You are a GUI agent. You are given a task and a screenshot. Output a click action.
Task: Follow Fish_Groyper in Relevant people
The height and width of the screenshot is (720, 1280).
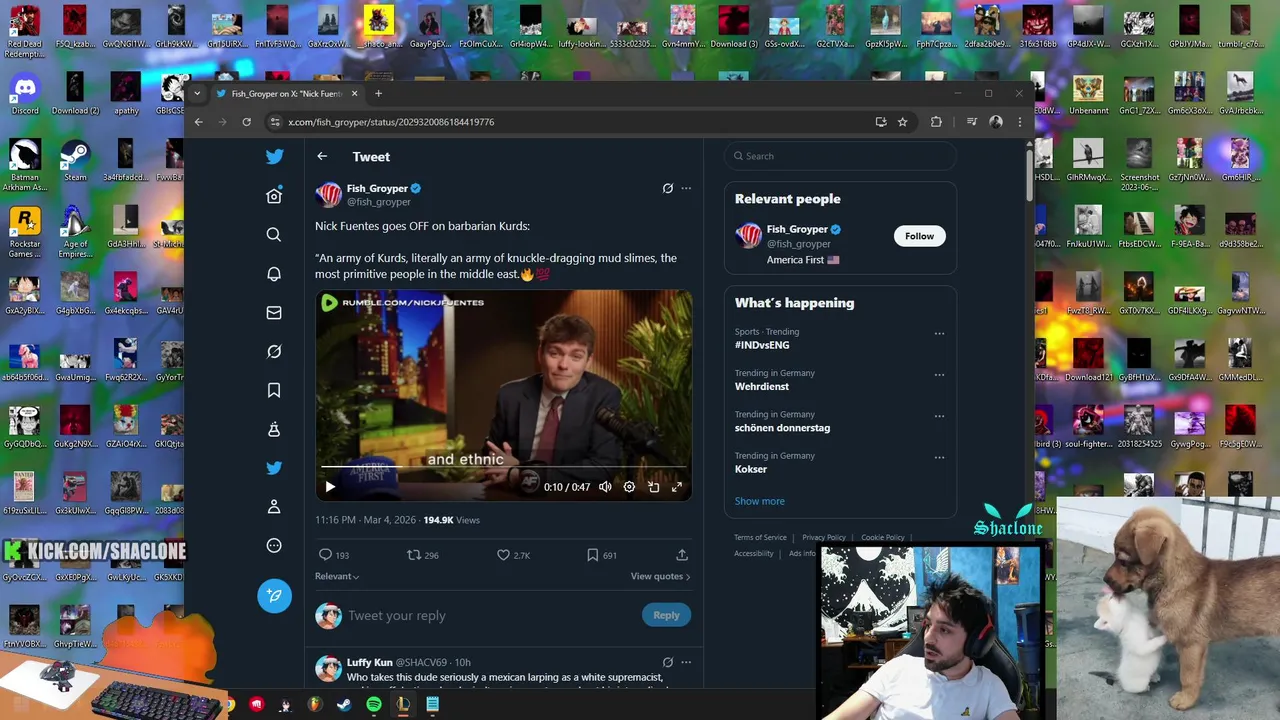[919, 236]
